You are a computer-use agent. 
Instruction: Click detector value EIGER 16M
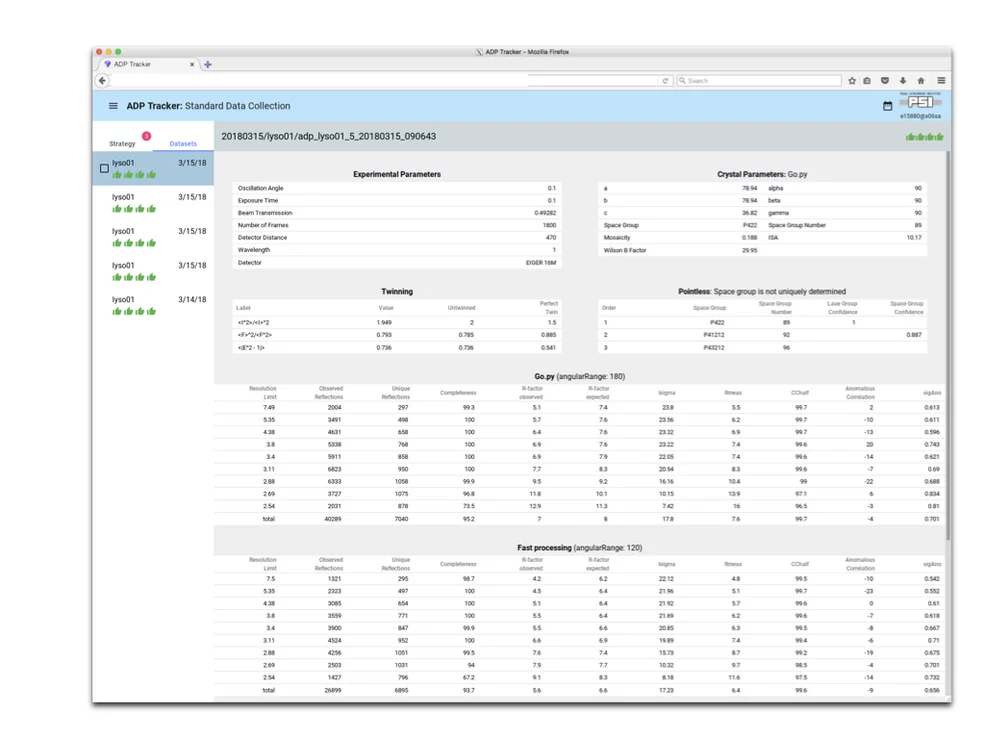(541, 263)
